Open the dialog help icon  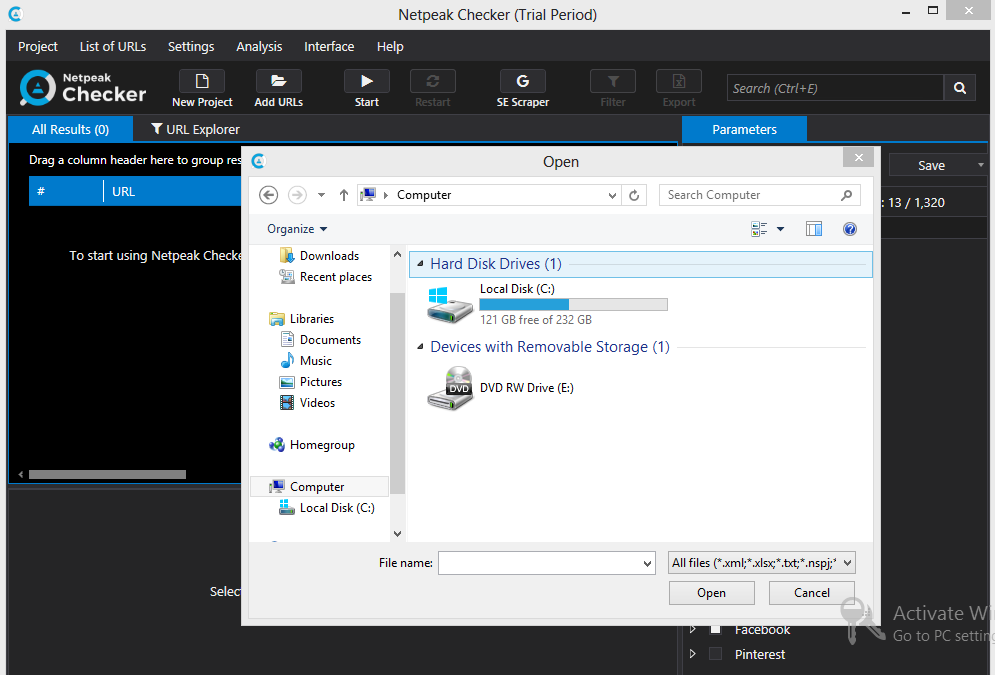[850, 229]
